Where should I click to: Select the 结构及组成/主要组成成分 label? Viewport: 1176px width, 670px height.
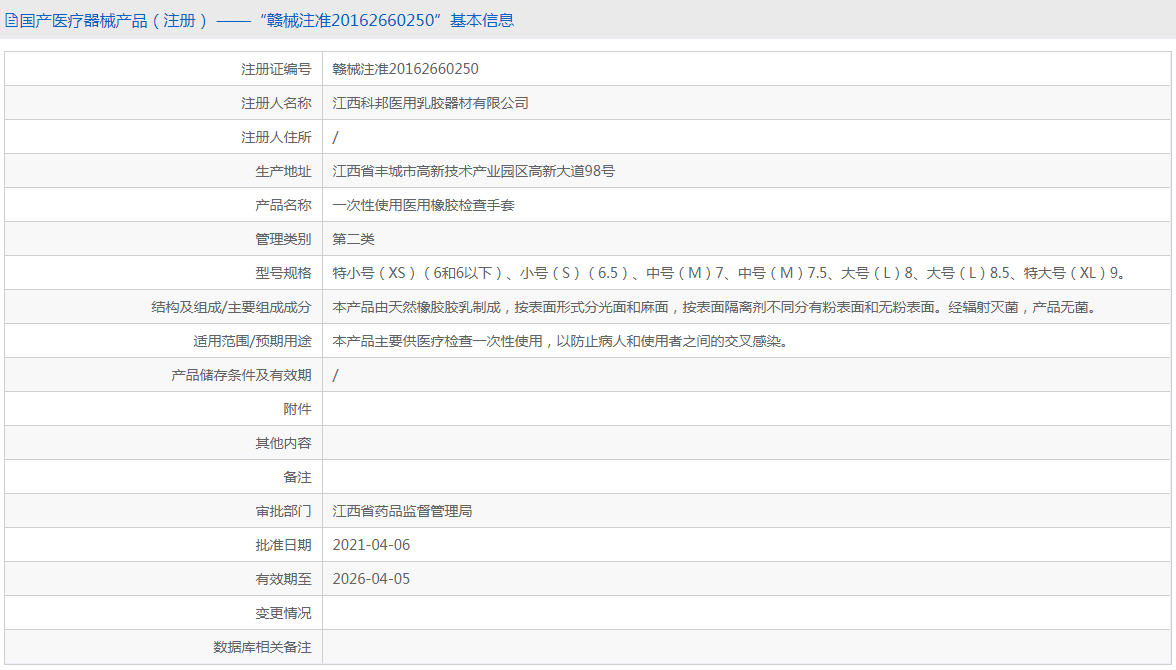pyautogui.click(x=231, y=307)
